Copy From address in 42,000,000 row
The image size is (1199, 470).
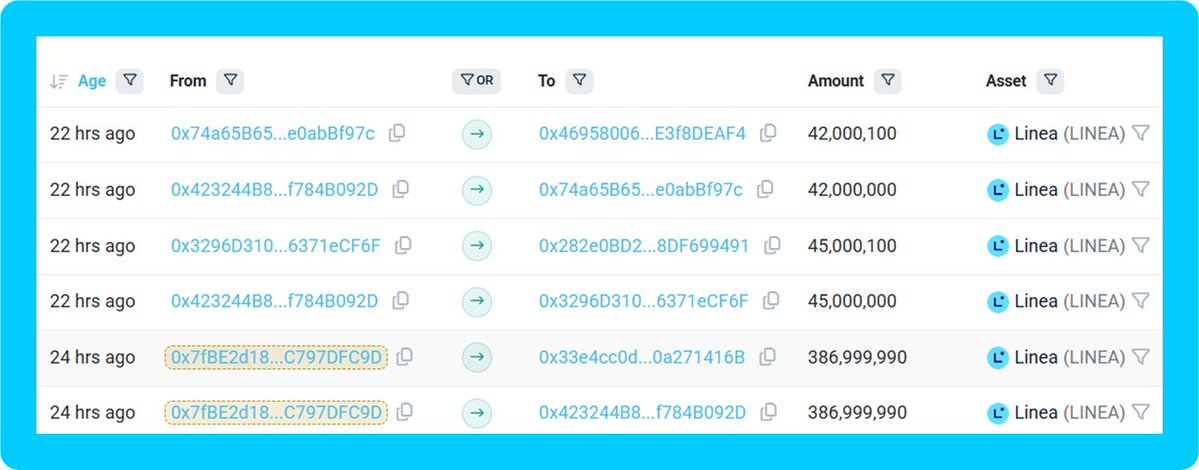(x=401, y=190)
